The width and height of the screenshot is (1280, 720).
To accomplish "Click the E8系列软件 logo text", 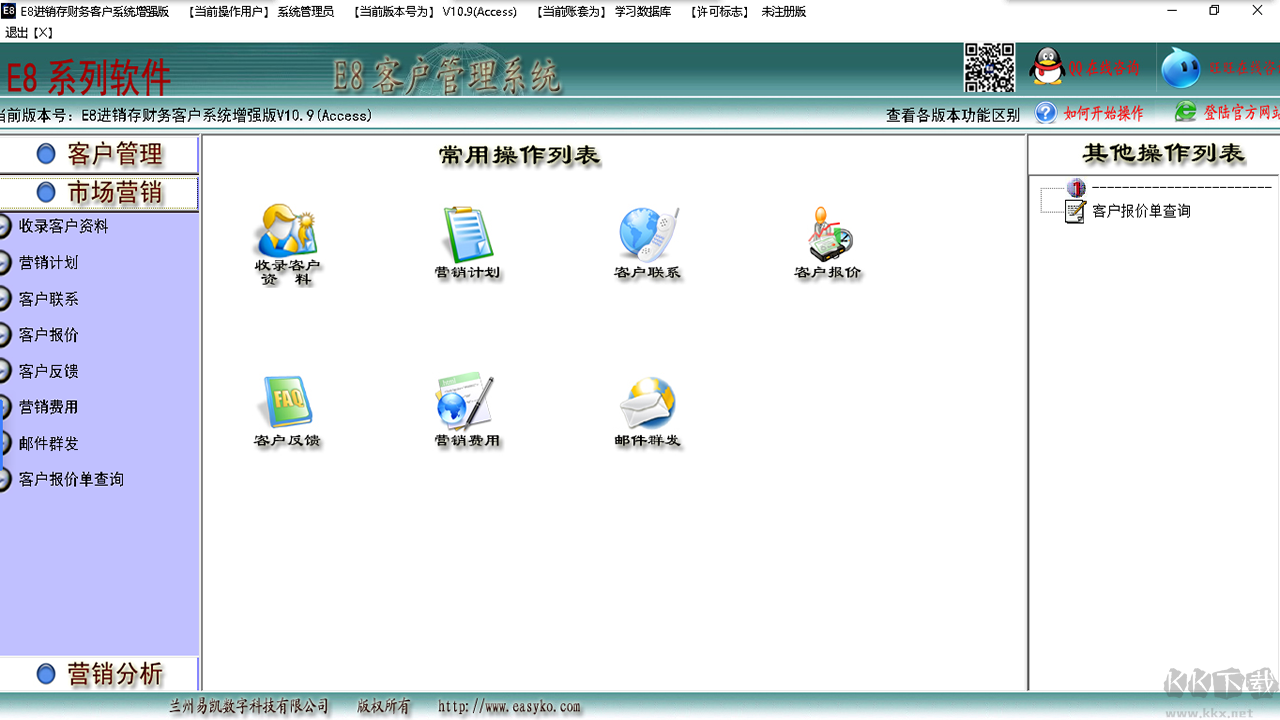I will point(88,77).
